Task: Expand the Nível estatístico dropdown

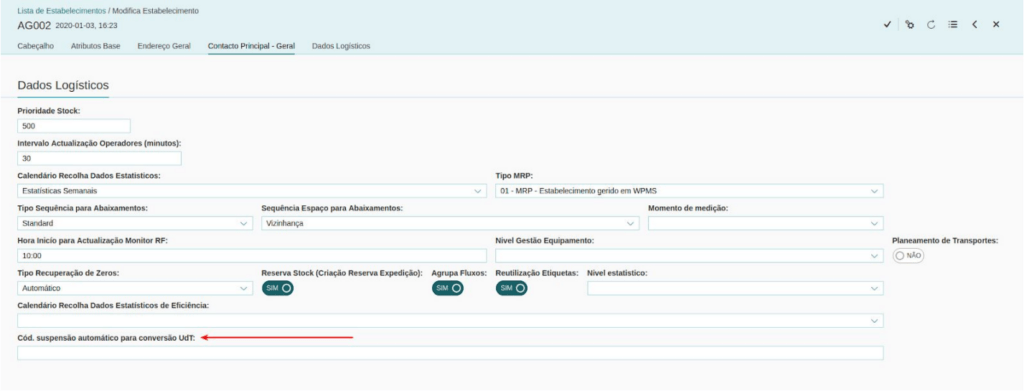Action: click(735, 289)
